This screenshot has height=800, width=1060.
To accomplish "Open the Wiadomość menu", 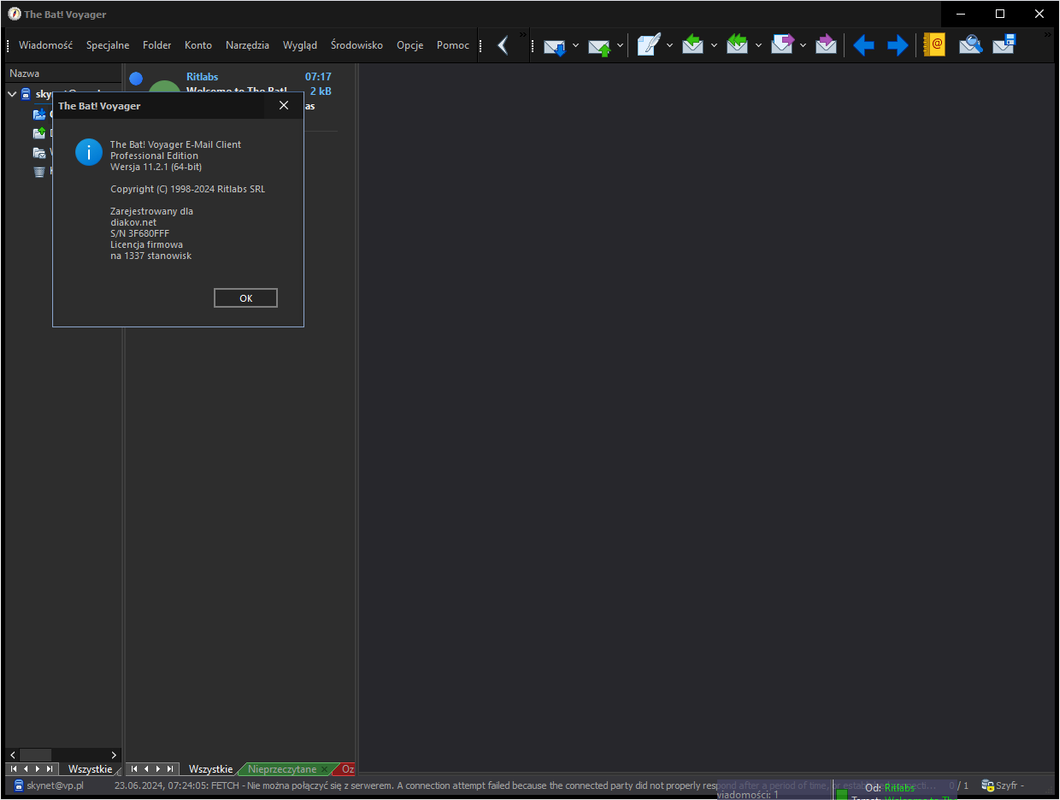I will tap(45, 45).
